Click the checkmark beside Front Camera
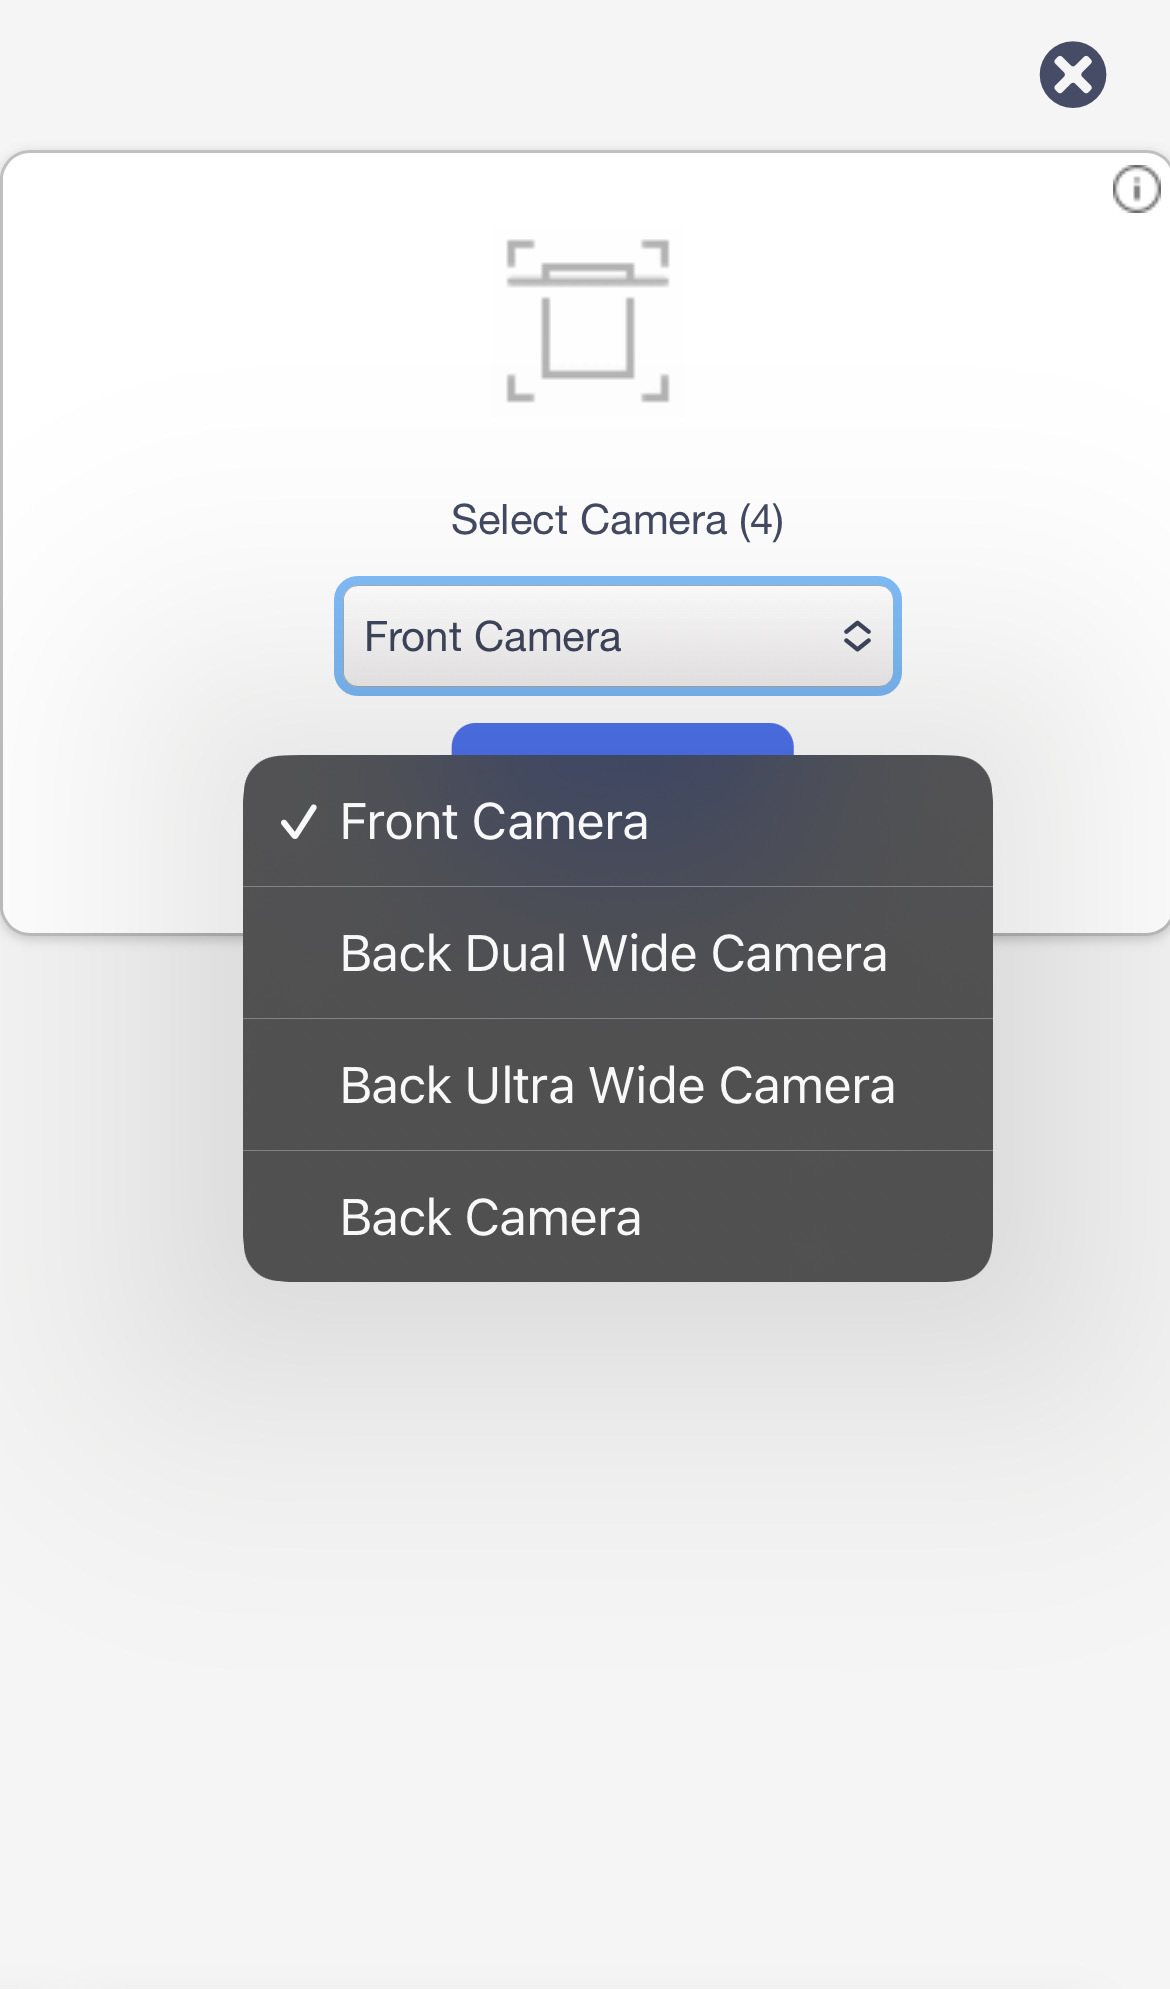 [x=298, y=822]
